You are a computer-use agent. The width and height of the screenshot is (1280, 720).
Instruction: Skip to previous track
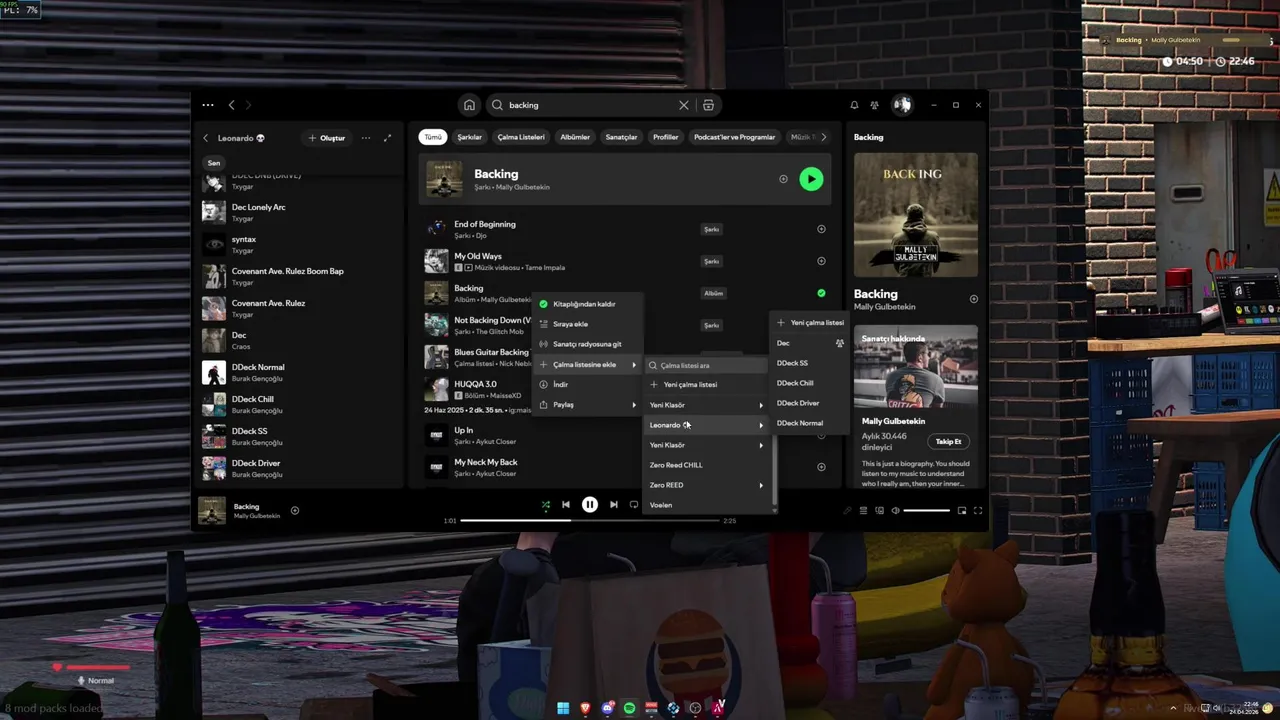pos(566,505)
